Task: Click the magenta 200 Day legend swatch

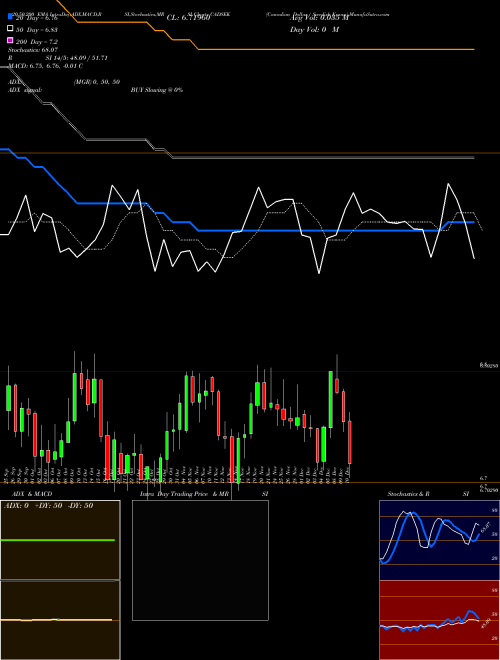Action: [x=10, y=41]
